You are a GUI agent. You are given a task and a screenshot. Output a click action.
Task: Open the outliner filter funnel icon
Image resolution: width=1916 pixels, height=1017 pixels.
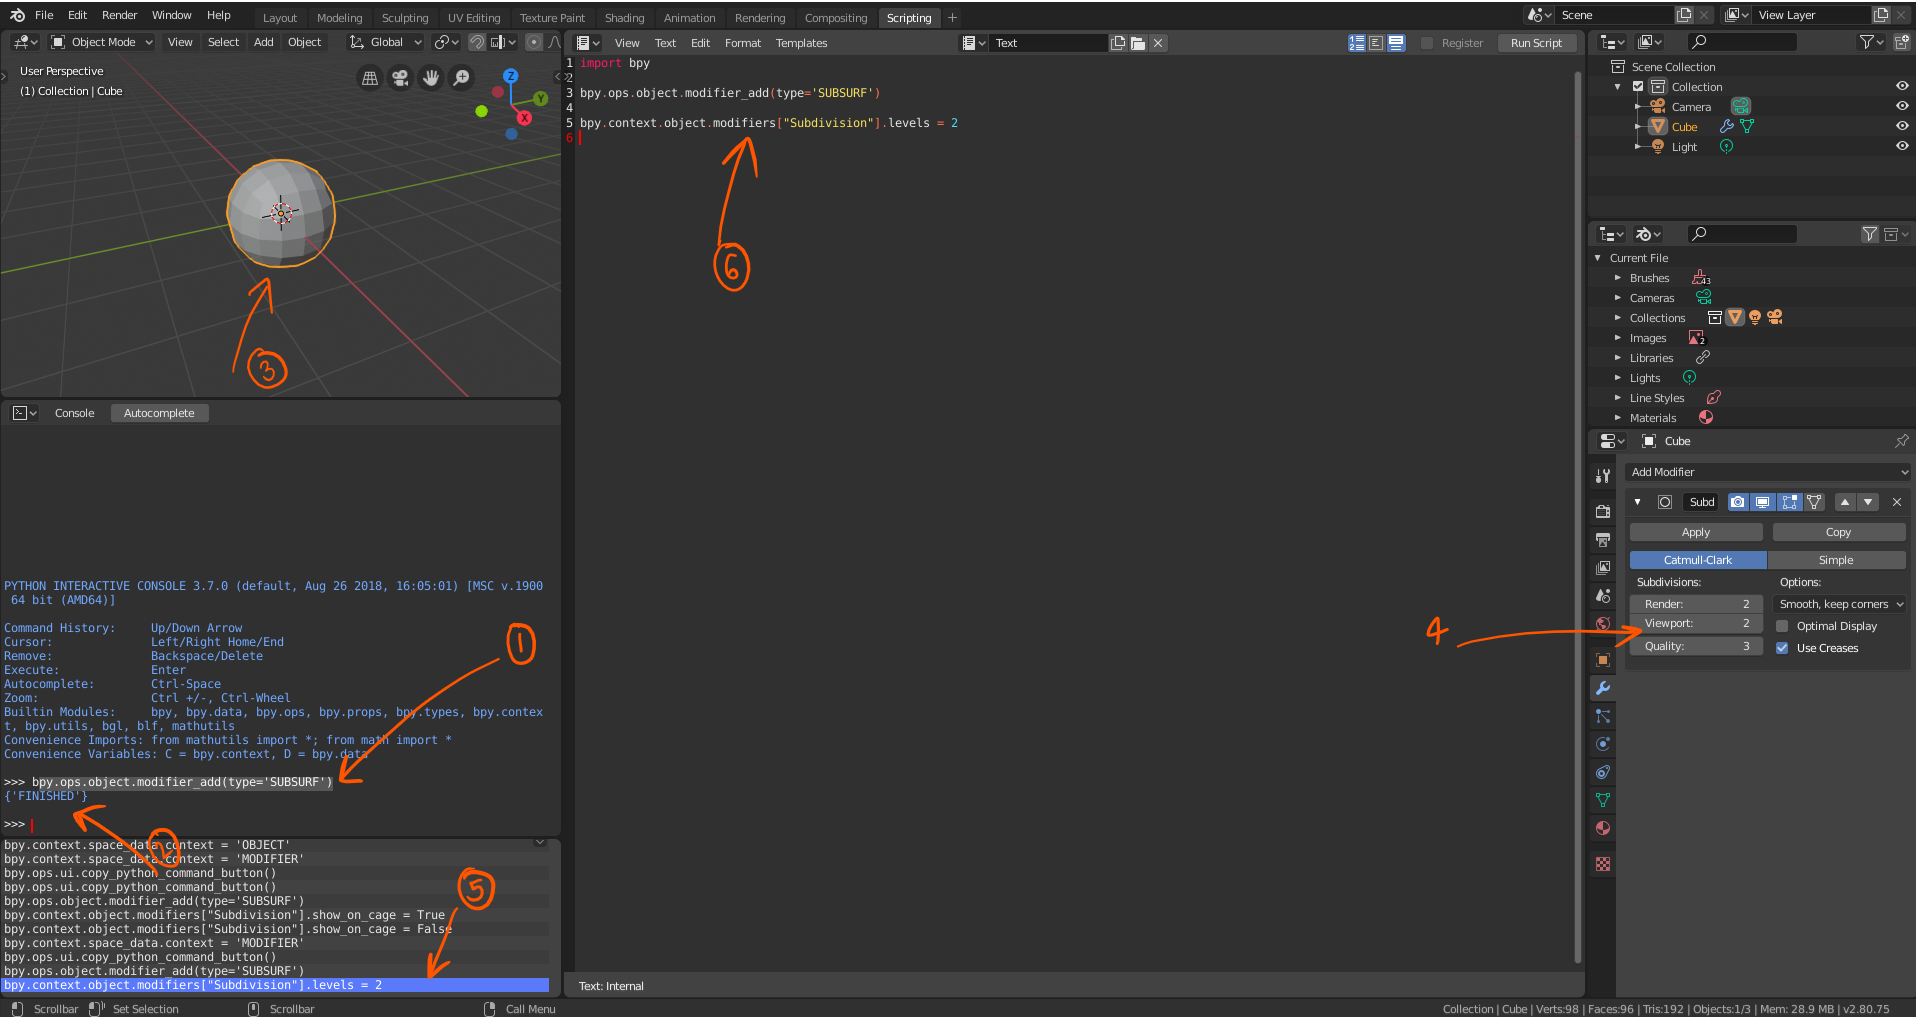coord(1868,42)
